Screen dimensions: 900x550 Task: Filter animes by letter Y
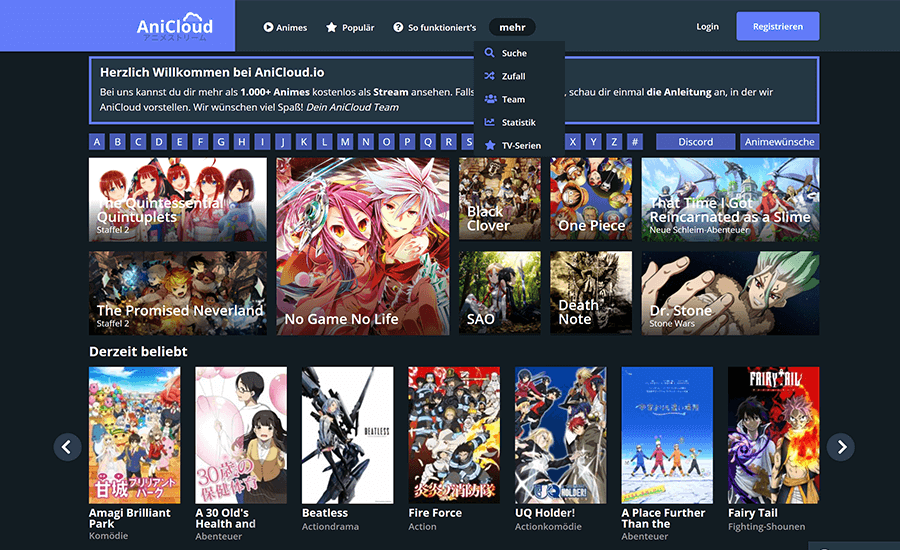click(593, 142)
